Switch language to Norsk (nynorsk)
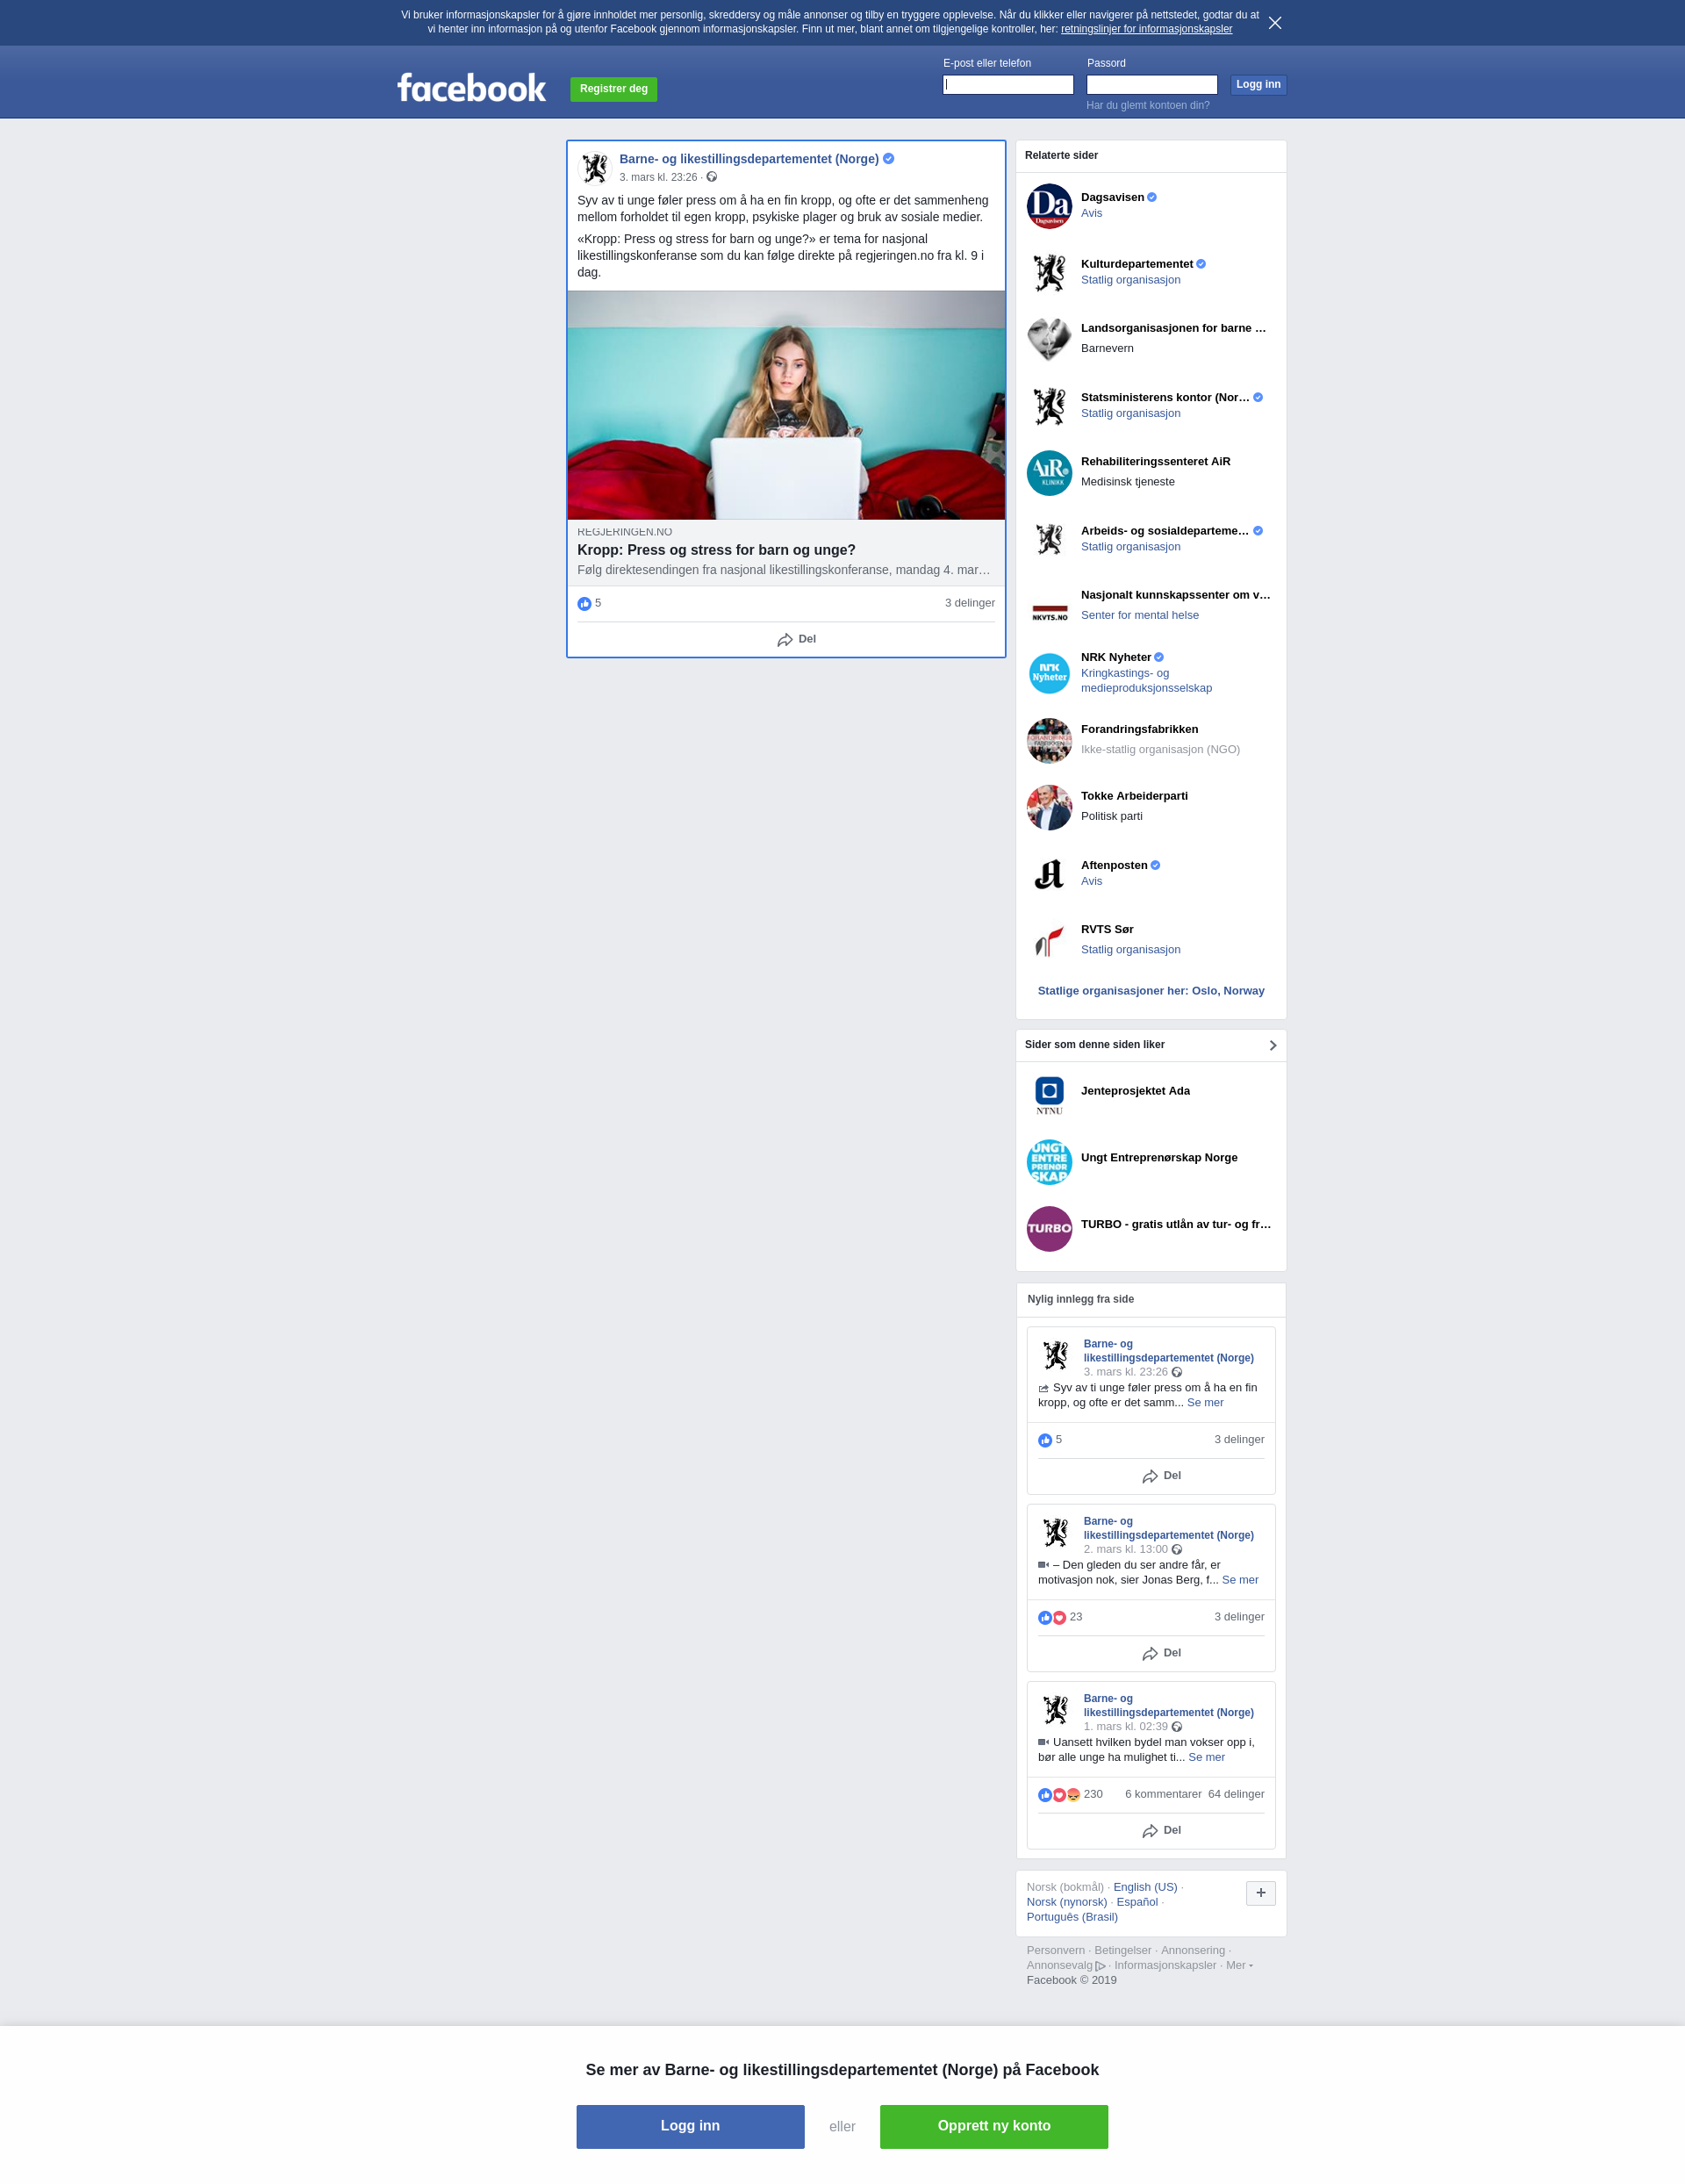The image size is (1685, 2184). pos(1066,1902)
